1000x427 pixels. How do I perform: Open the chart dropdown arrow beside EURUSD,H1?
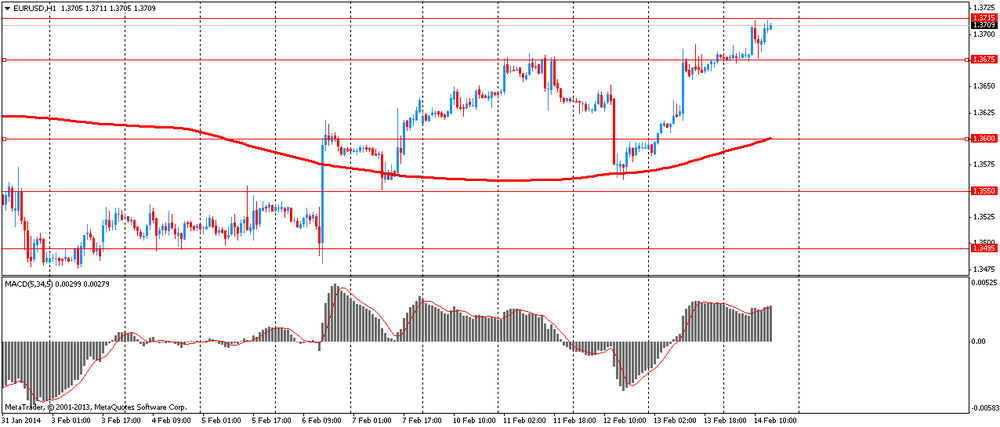coord(6,8)
